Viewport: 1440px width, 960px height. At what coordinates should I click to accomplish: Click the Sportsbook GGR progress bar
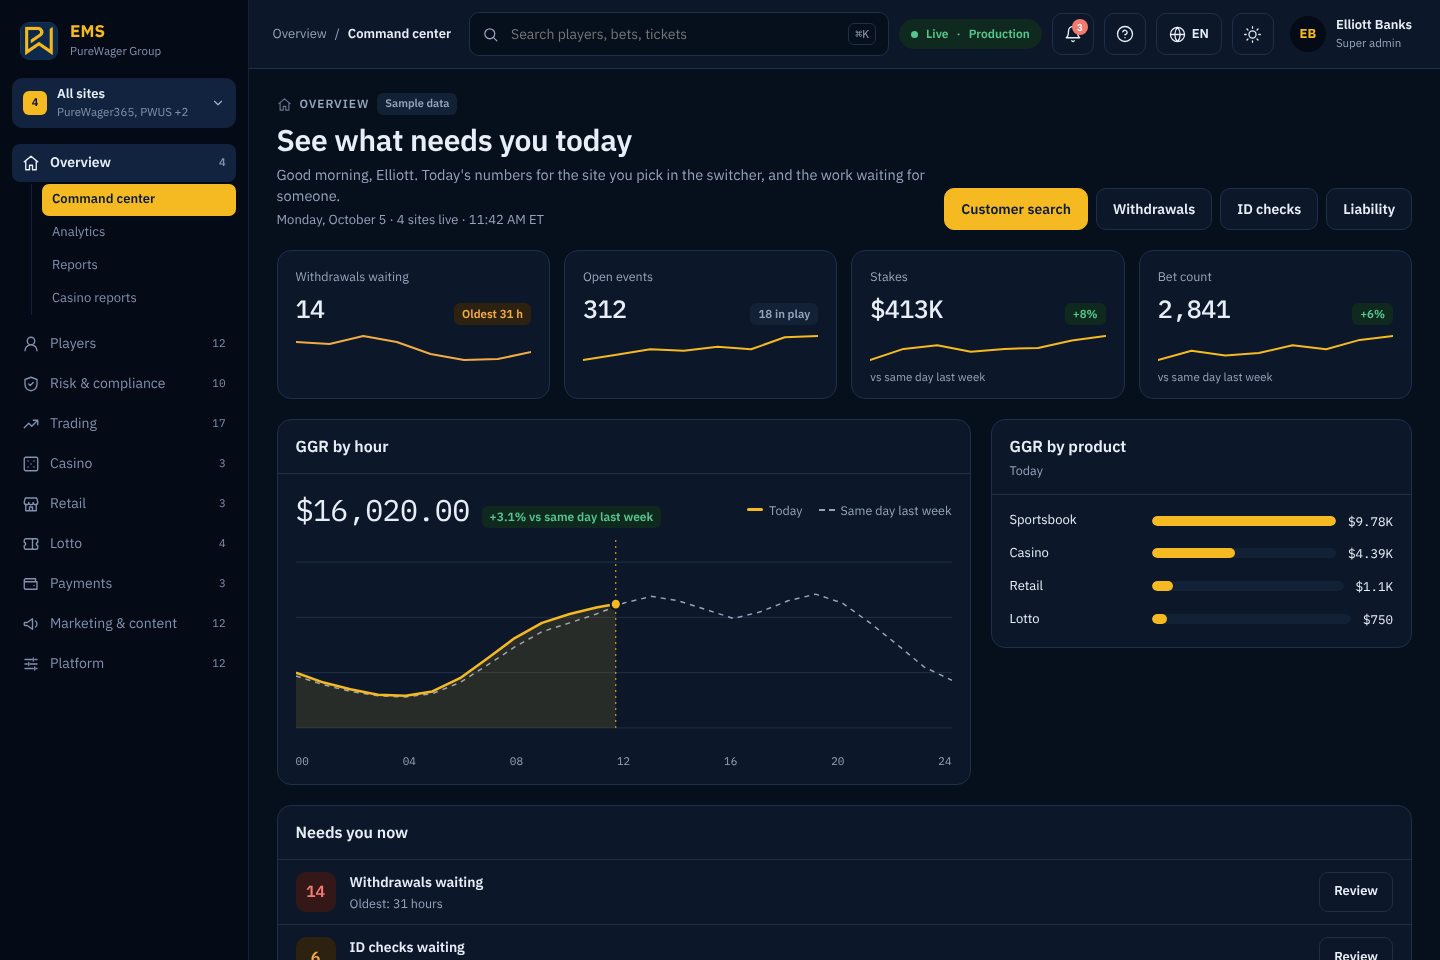[1243, 521]
